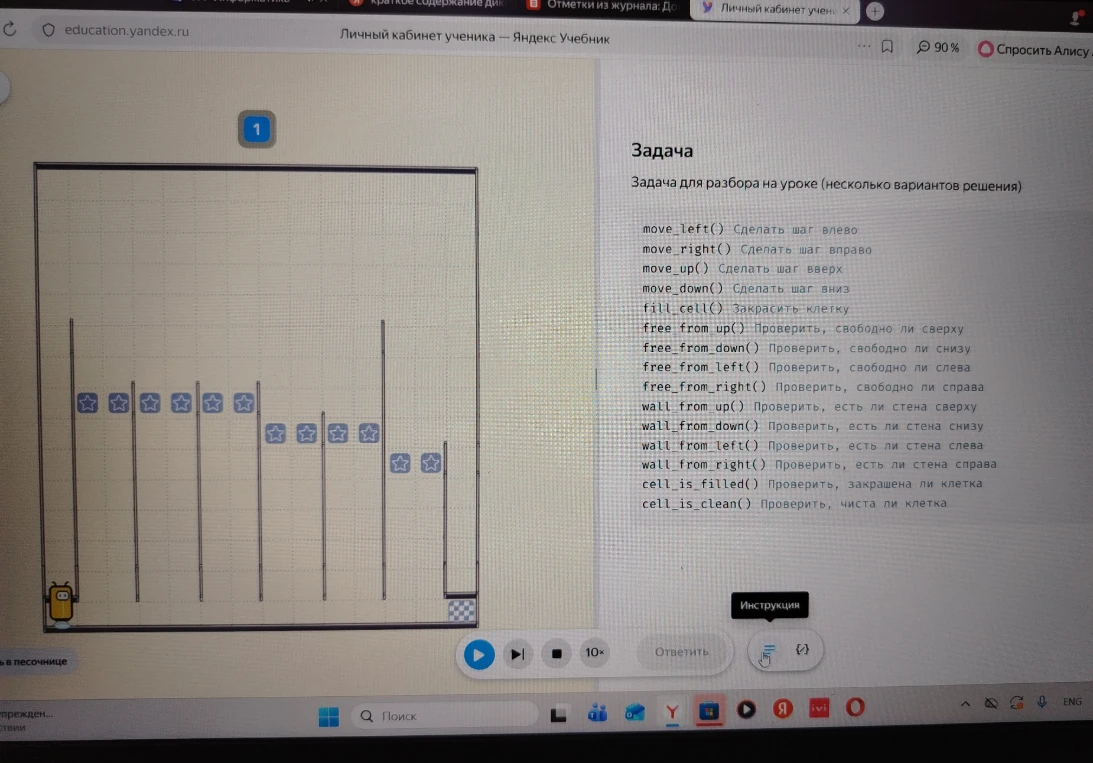Screen dimensions: 1093x763
Task: Click the wall_from_right() command line
Action: [819, 464]
